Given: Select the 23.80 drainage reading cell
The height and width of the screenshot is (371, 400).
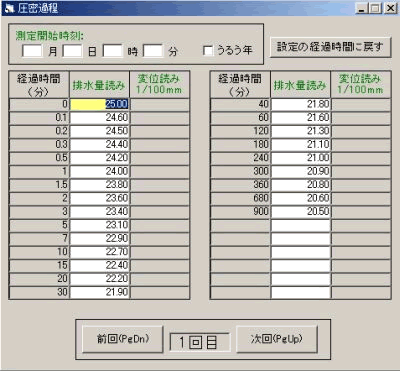Looking at the screenshot, I should click(x=99, y=185).
